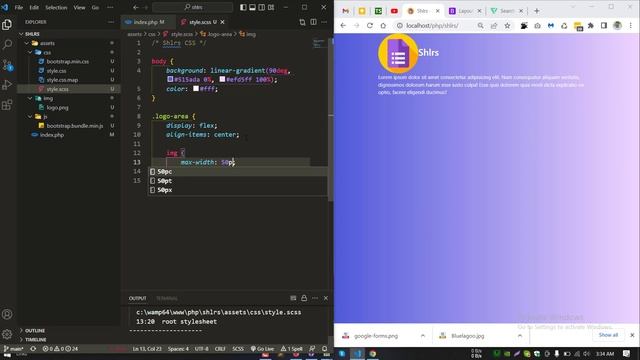Switch to the OUTPUT panel tab
The width and height of the screenshot is (640, 360).
pos(138,298)
